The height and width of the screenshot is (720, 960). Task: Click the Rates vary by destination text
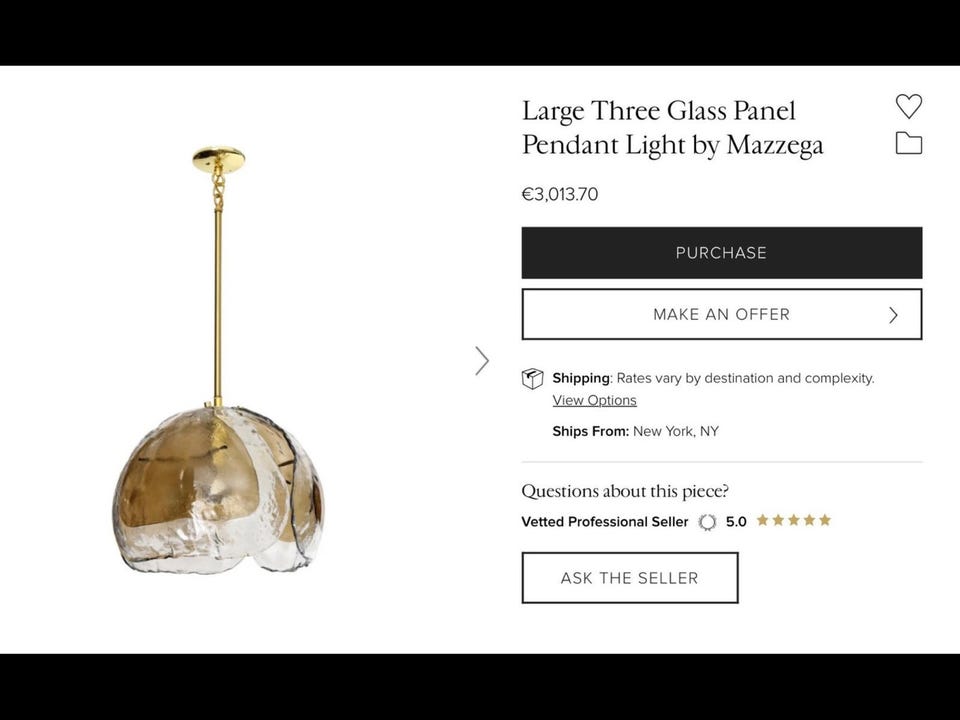(x=745, y=378)
